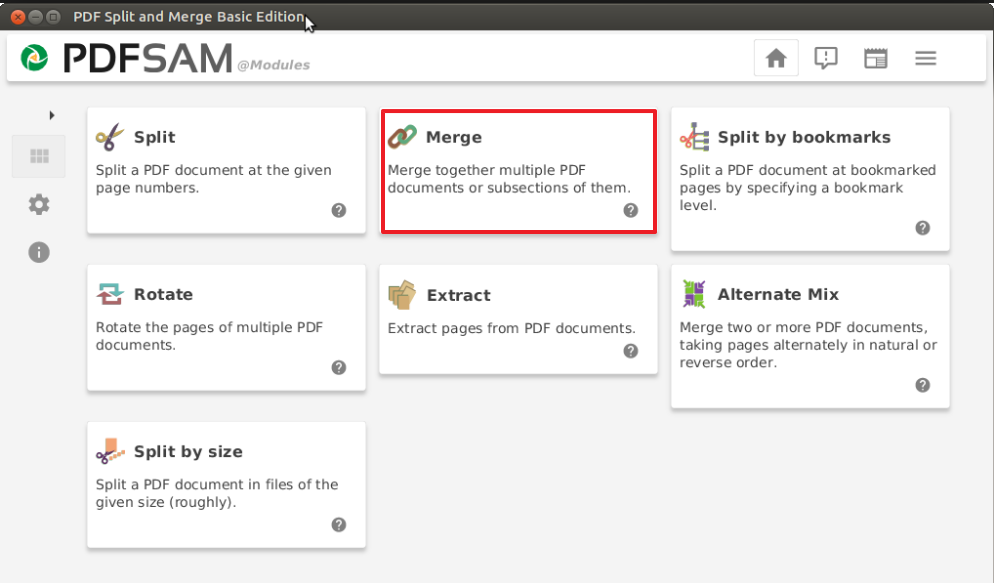Expand the left sidebar arrow
The width and height of the screenshot is (994, 583).
coord(52,115)
